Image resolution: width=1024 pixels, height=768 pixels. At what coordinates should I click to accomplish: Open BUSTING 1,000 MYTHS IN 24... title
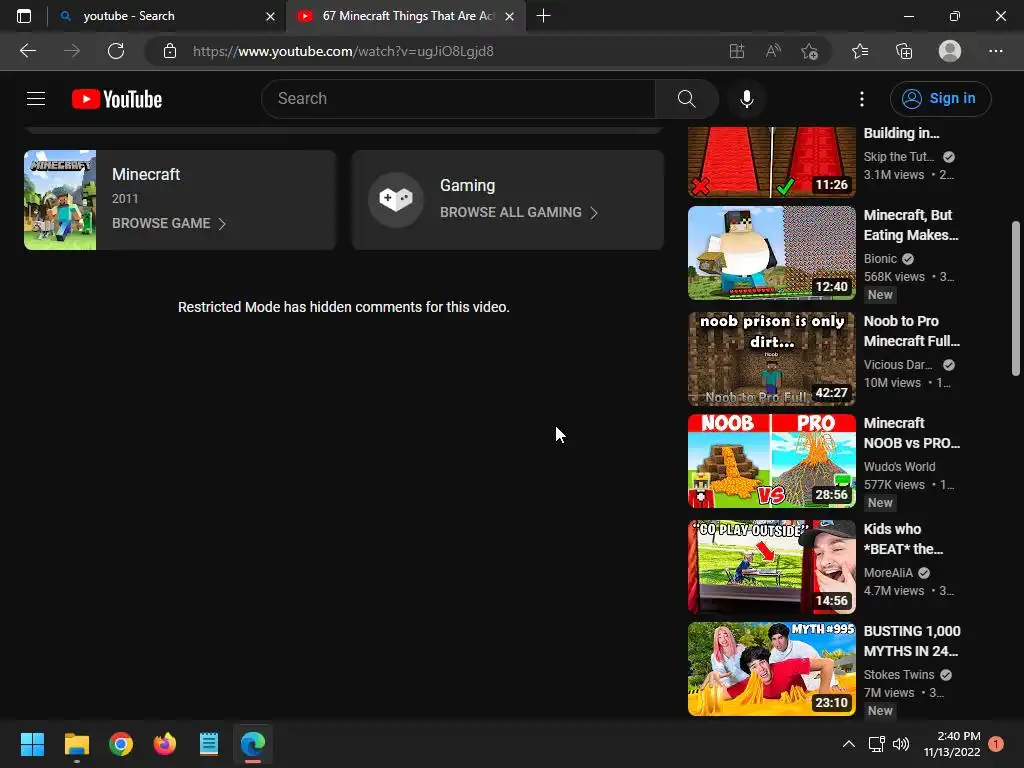click(x=912, y=641)
